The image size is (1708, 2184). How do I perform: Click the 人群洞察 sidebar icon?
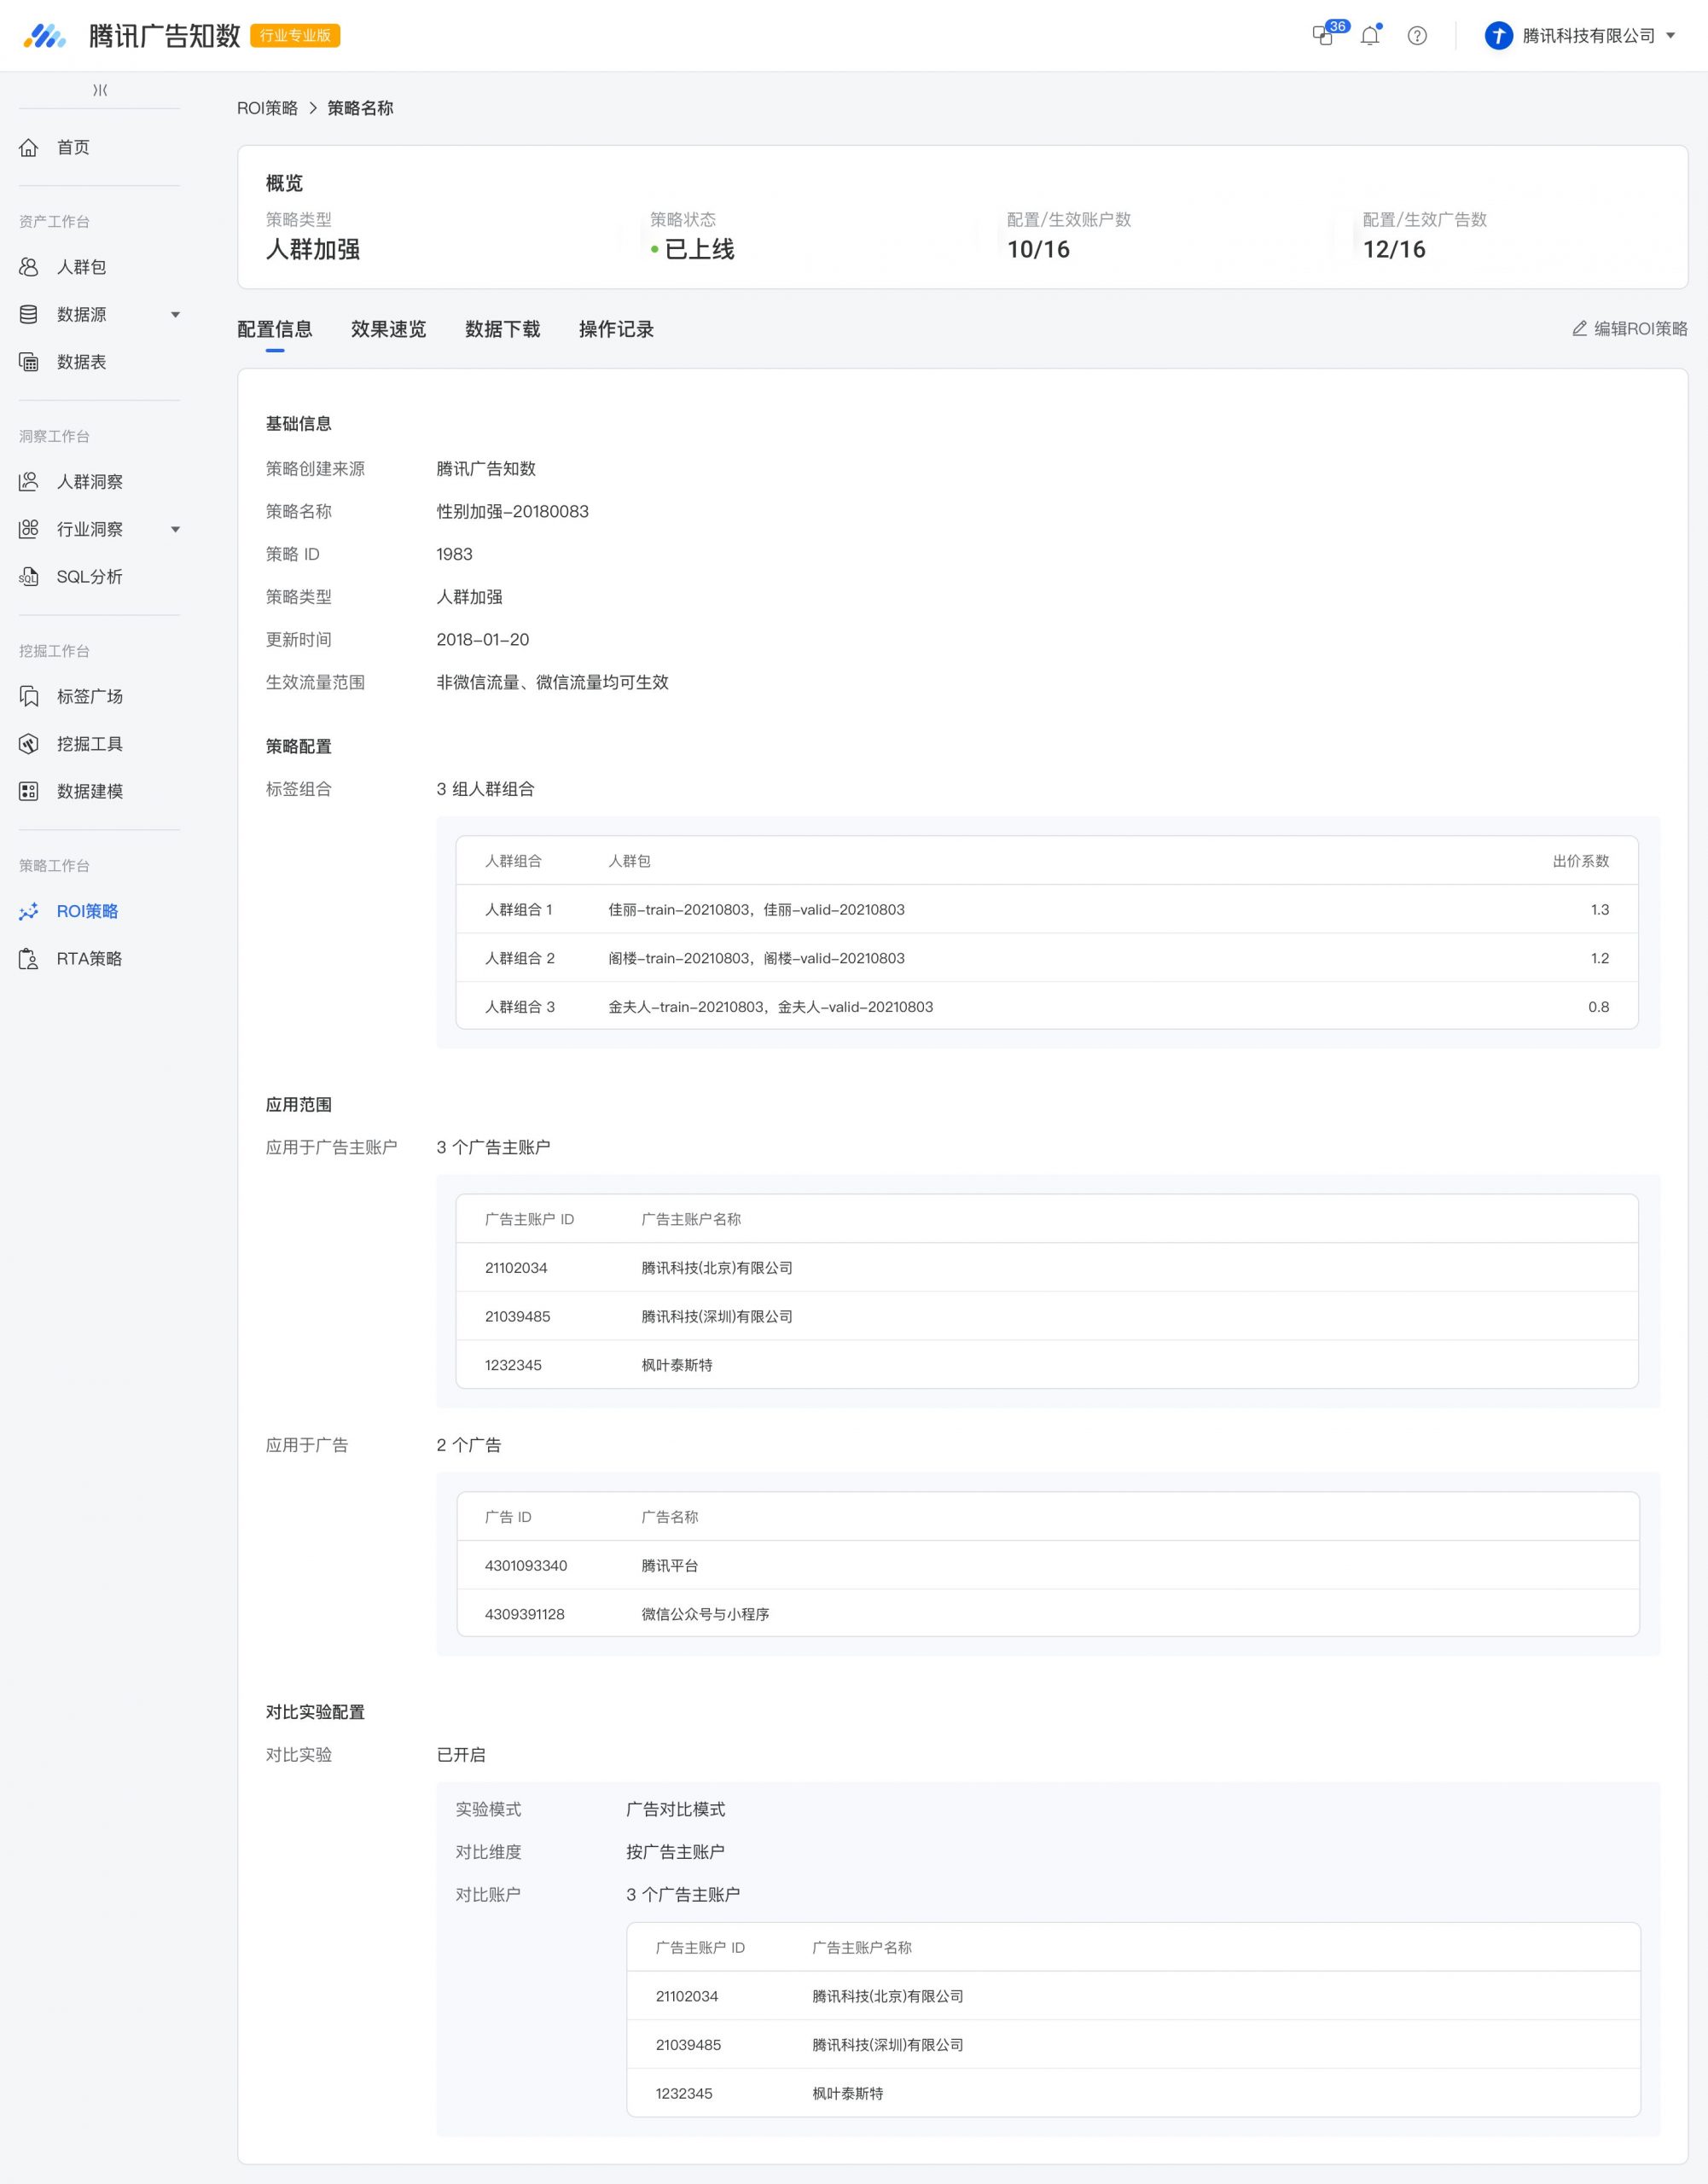pyautogui.click(x=29, y=482)
